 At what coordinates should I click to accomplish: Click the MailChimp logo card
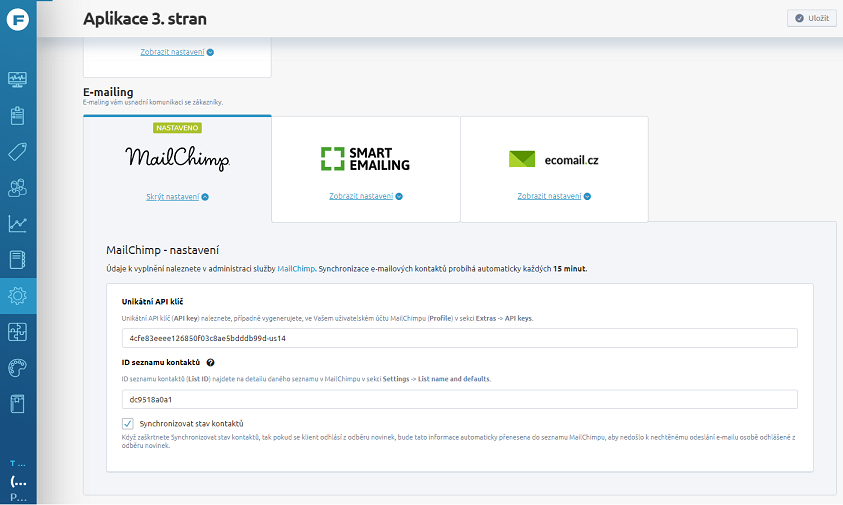[177, 158]
